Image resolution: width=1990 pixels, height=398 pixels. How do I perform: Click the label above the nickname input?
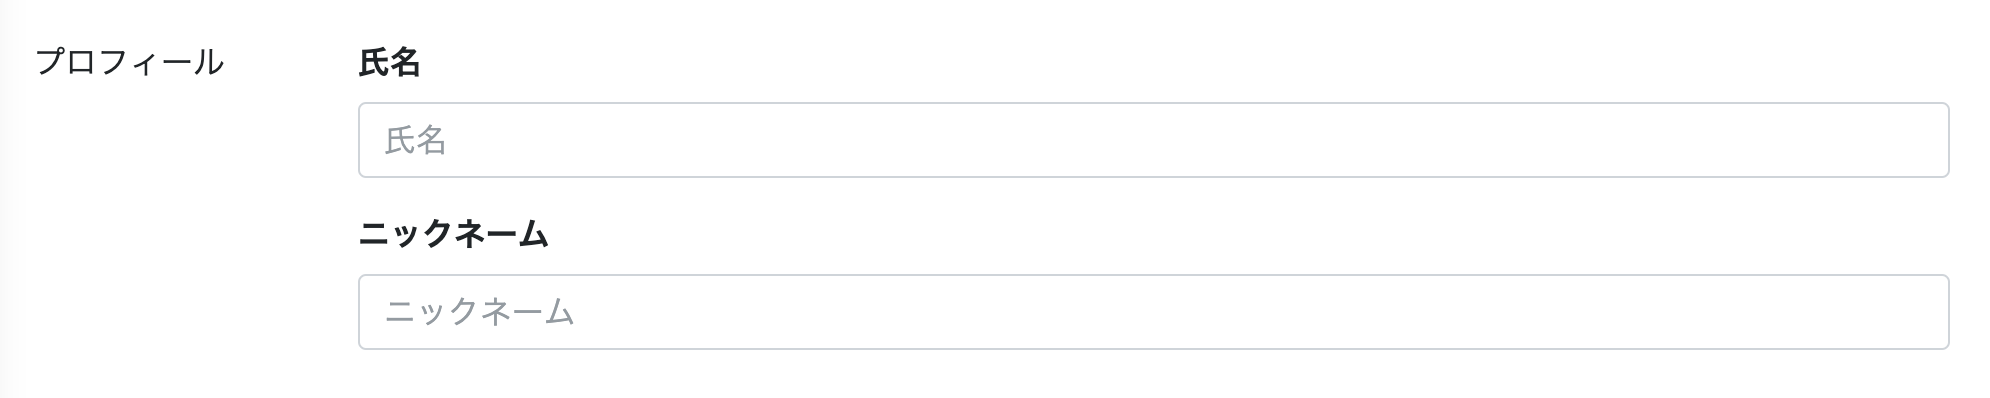coord(453,235)
